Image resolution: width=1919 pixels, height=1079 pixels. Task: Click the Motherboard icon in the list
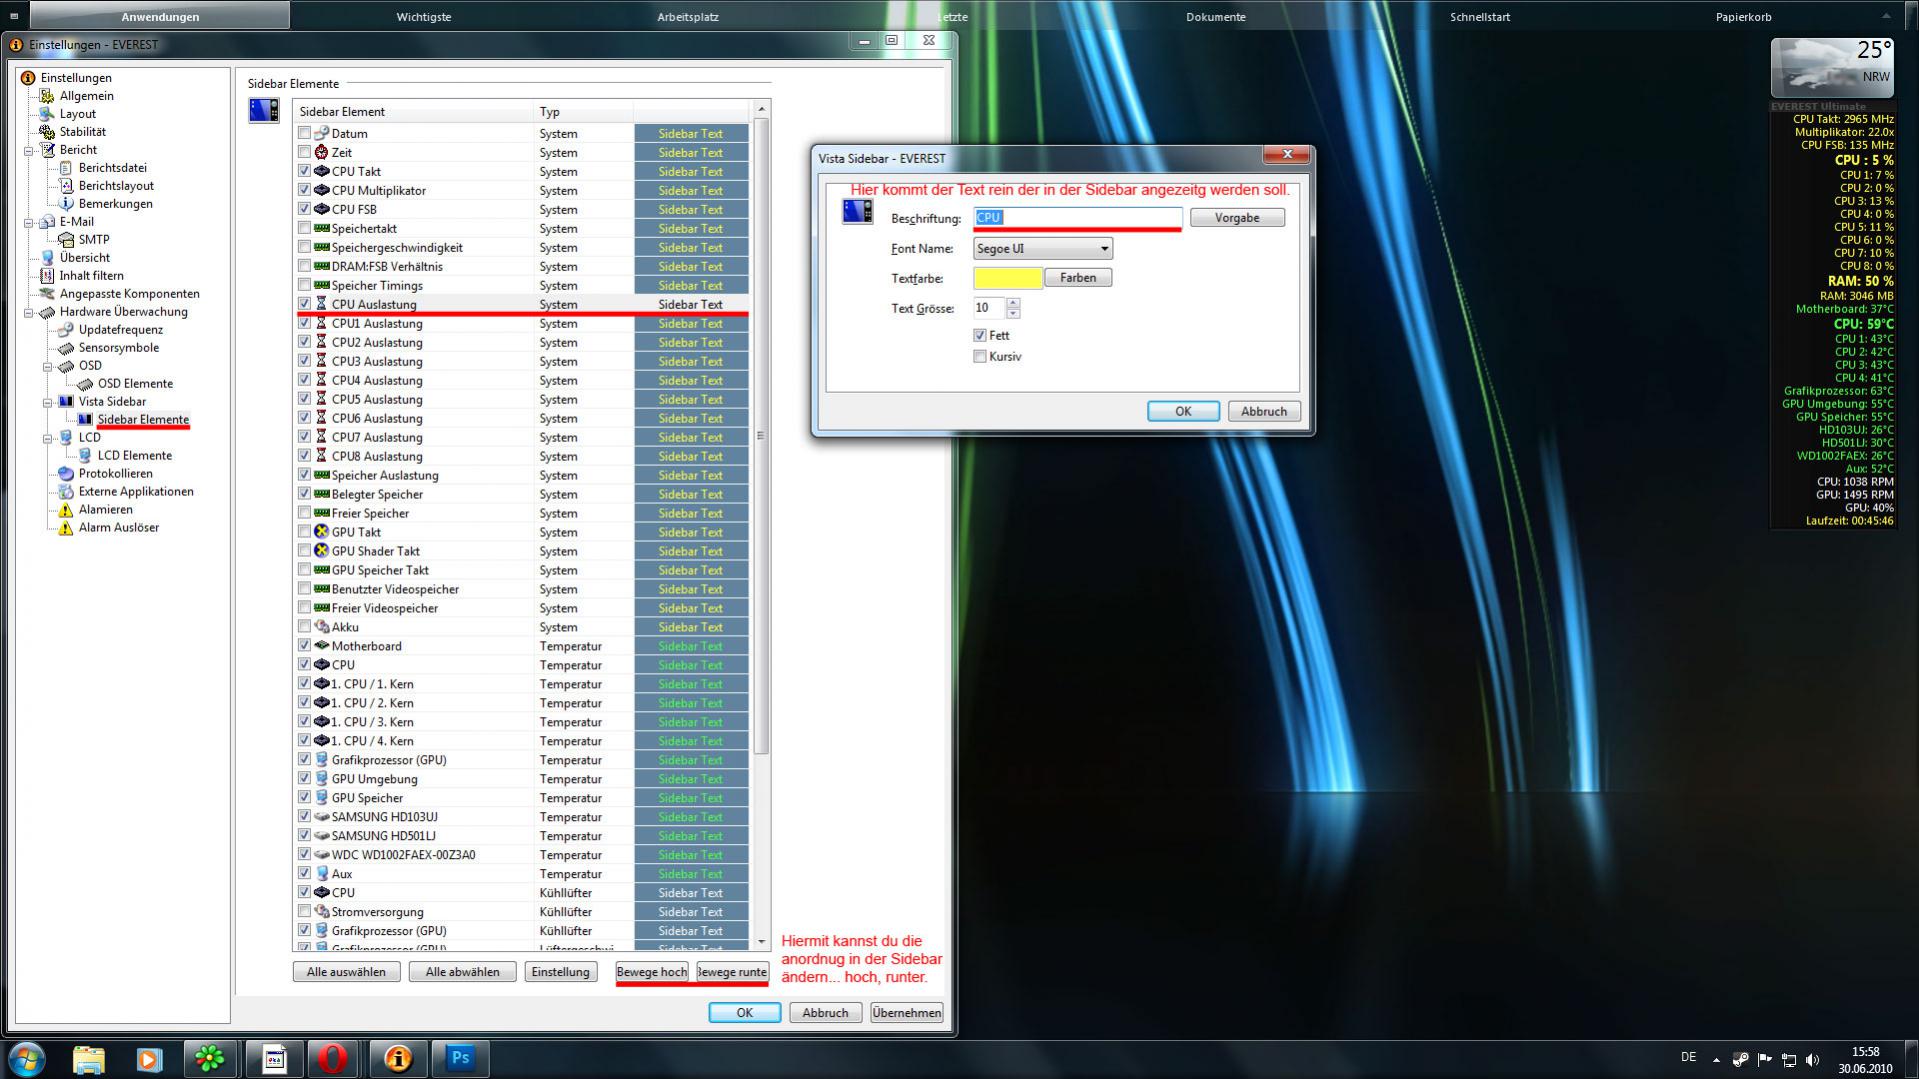(x=321, y=646)
